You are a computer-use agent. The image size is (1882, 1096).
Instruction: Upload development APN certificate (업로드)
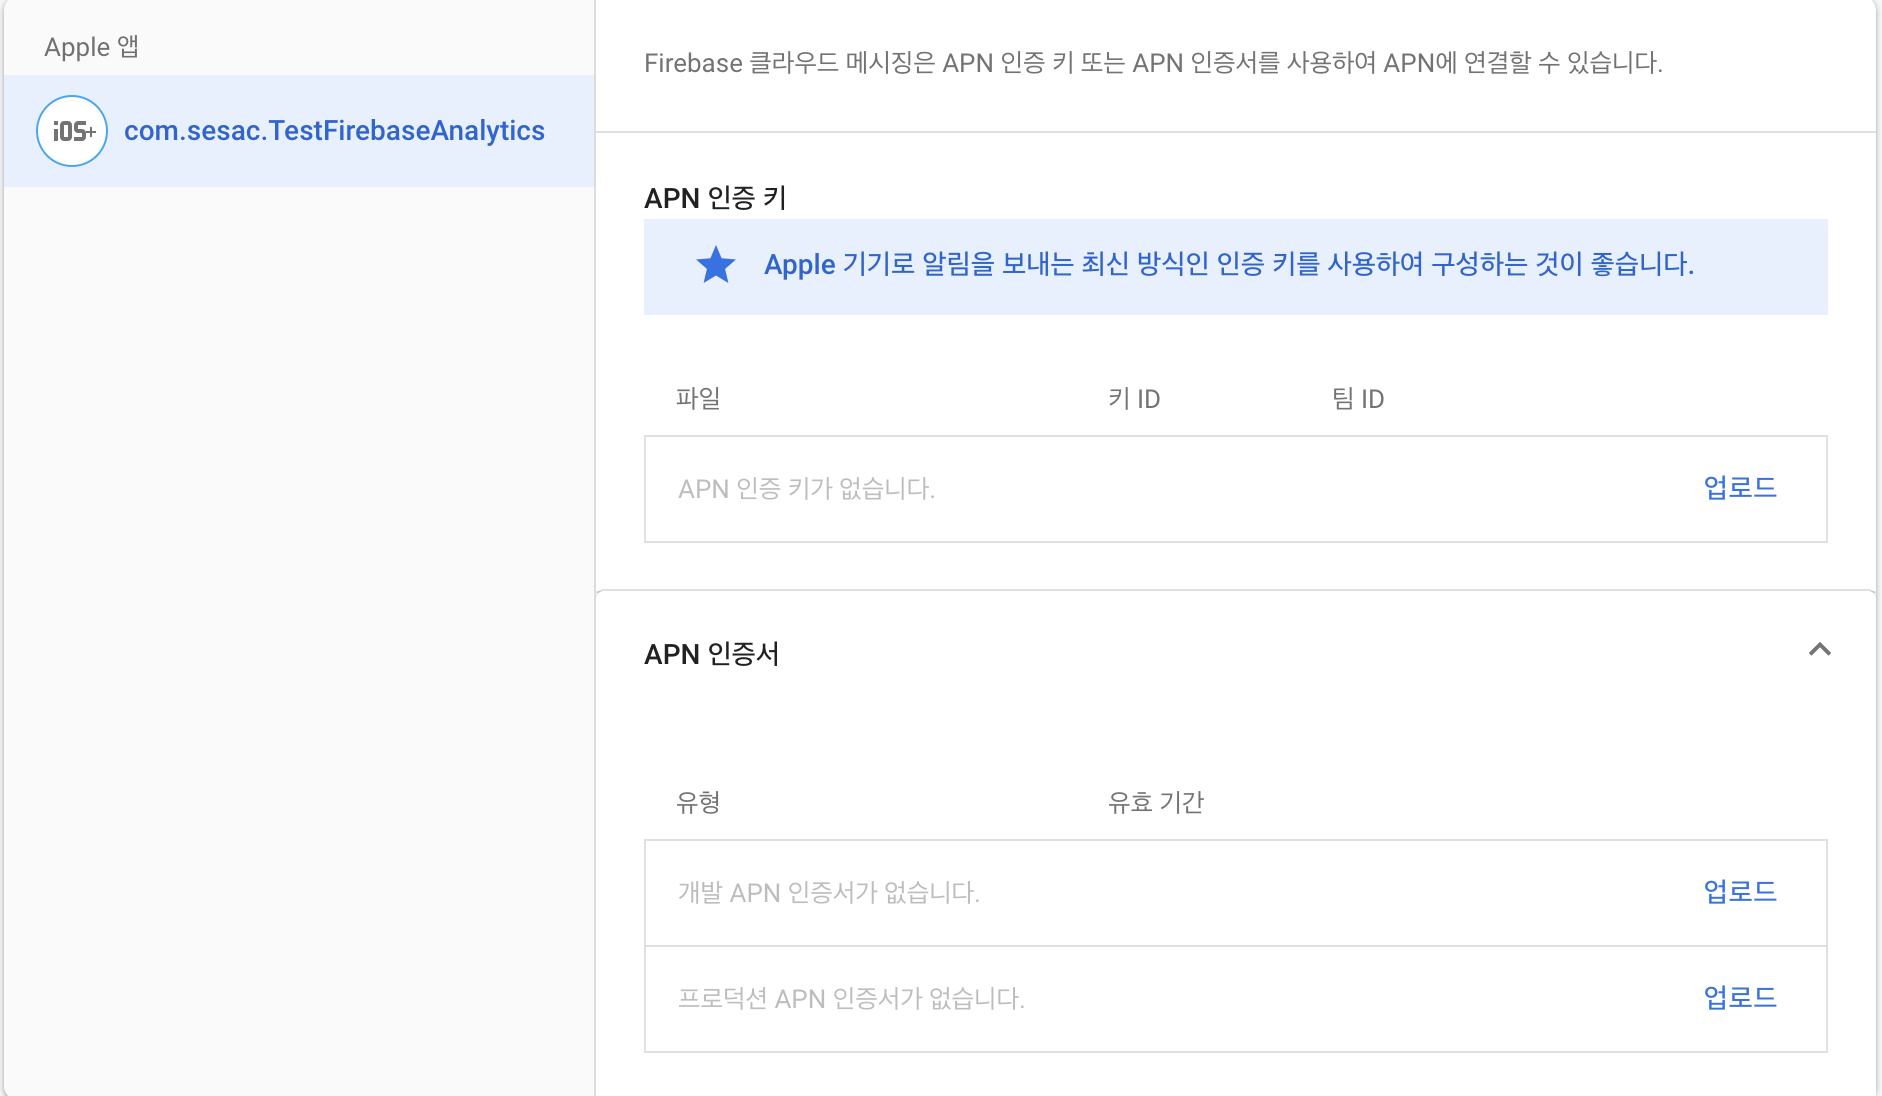[1740, 892]
